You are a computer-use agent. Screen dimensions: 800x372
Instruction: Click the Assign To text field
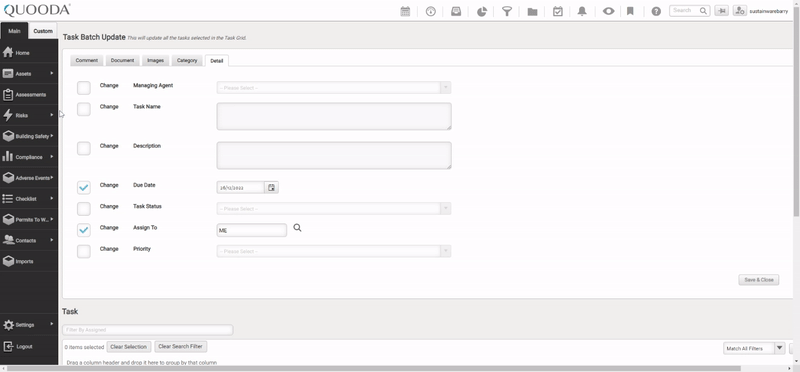tap(252, 230)
